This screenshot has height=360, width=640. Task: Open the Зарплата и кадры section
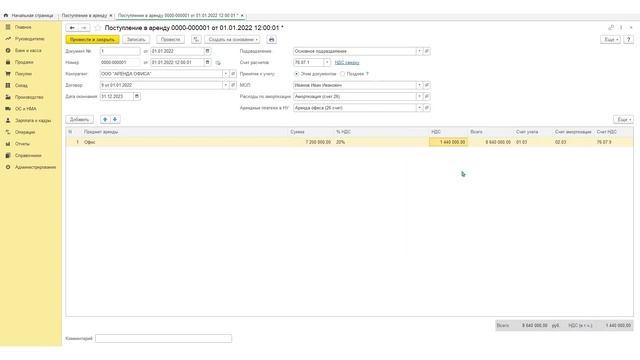pos(33,120)
